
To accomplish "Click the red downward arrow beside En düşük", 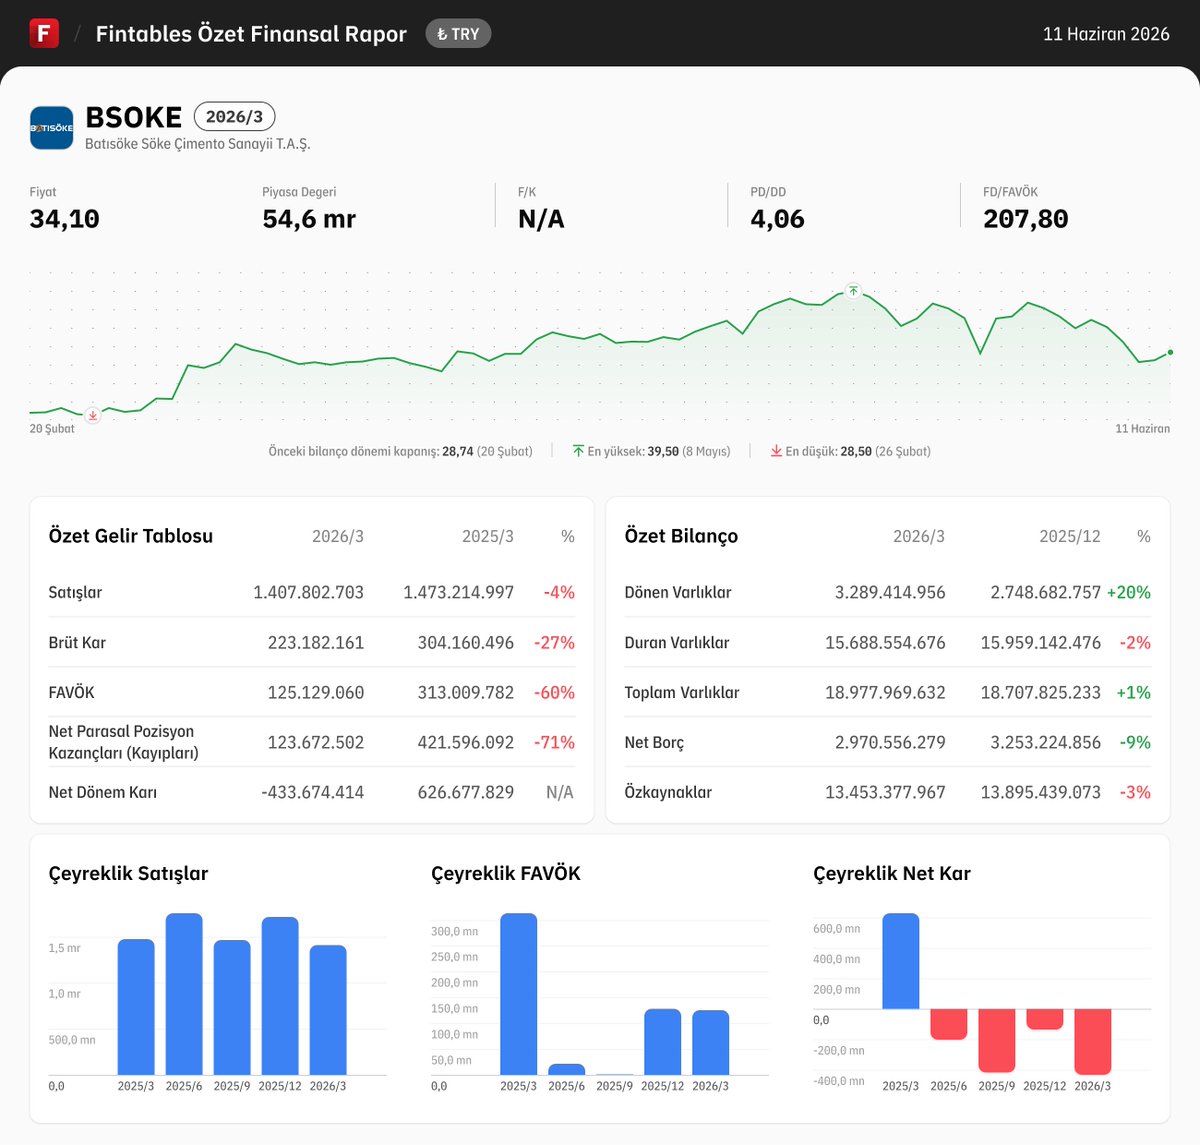I will point(776,451).
